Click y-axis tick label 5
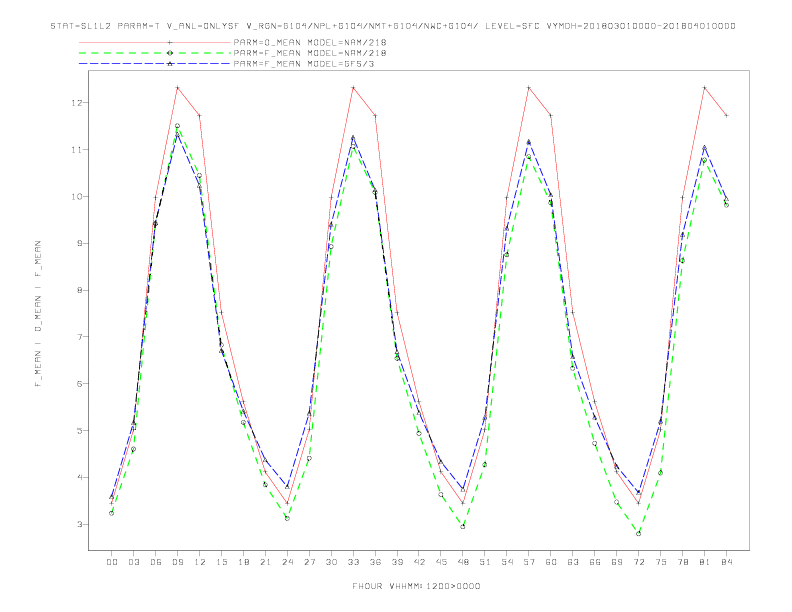The height and width of the screenshot is (612, 792). tap(79, 431)
